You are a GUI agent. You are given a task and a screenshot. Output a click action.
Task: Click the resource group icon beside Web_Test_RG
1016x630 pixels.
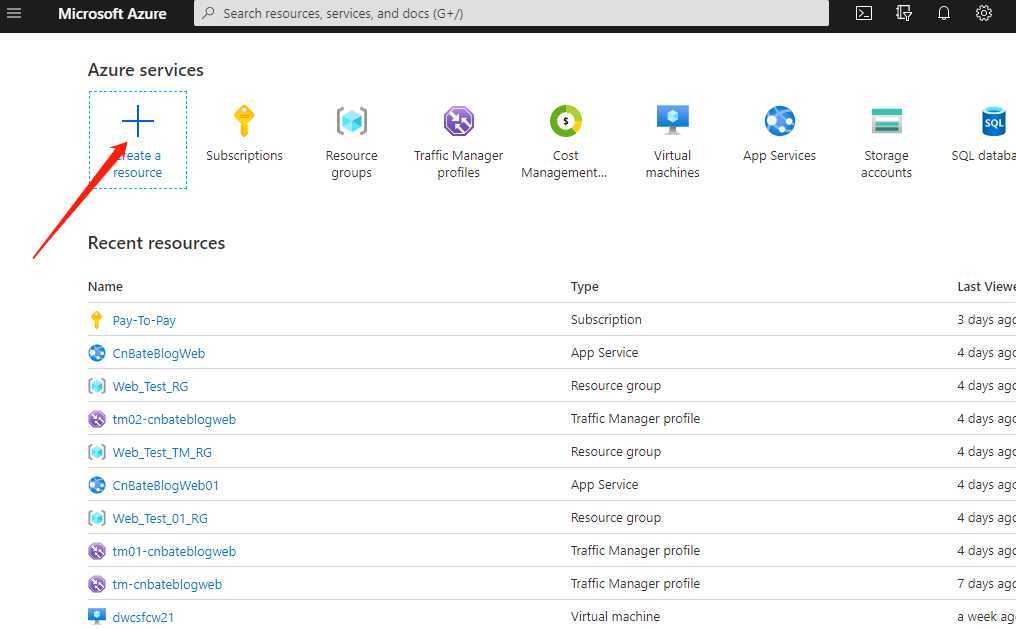click(97, 386)
